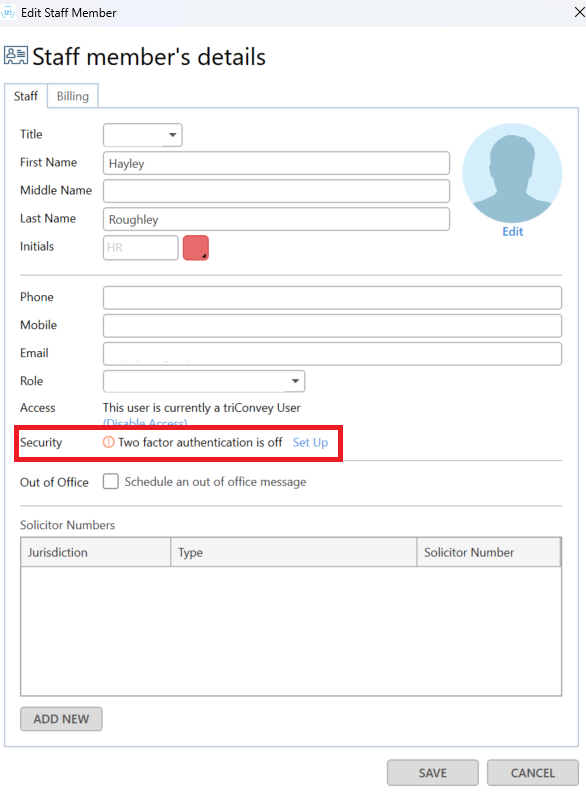The image size is (586, 792).
Task: Click the two-factor warning exclamation icon
Action: coord(109,442)
